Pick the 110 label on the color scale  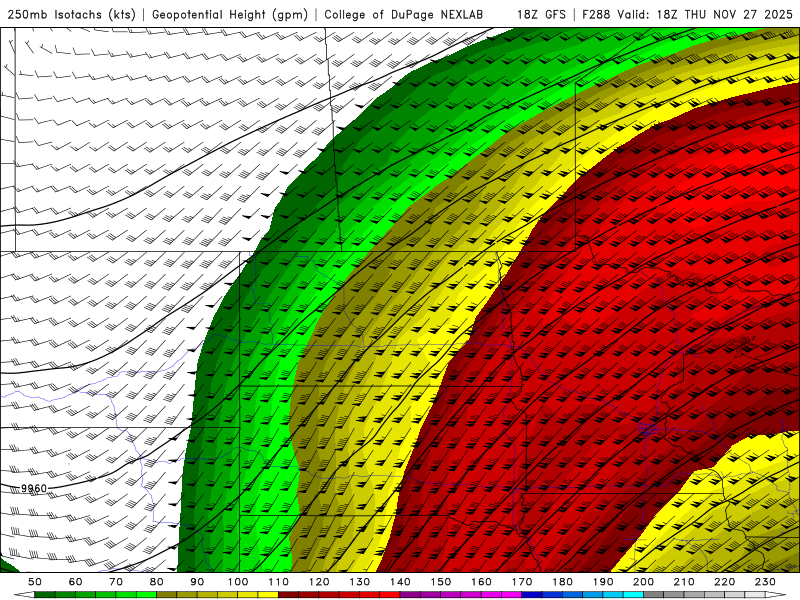coord(279,582)
